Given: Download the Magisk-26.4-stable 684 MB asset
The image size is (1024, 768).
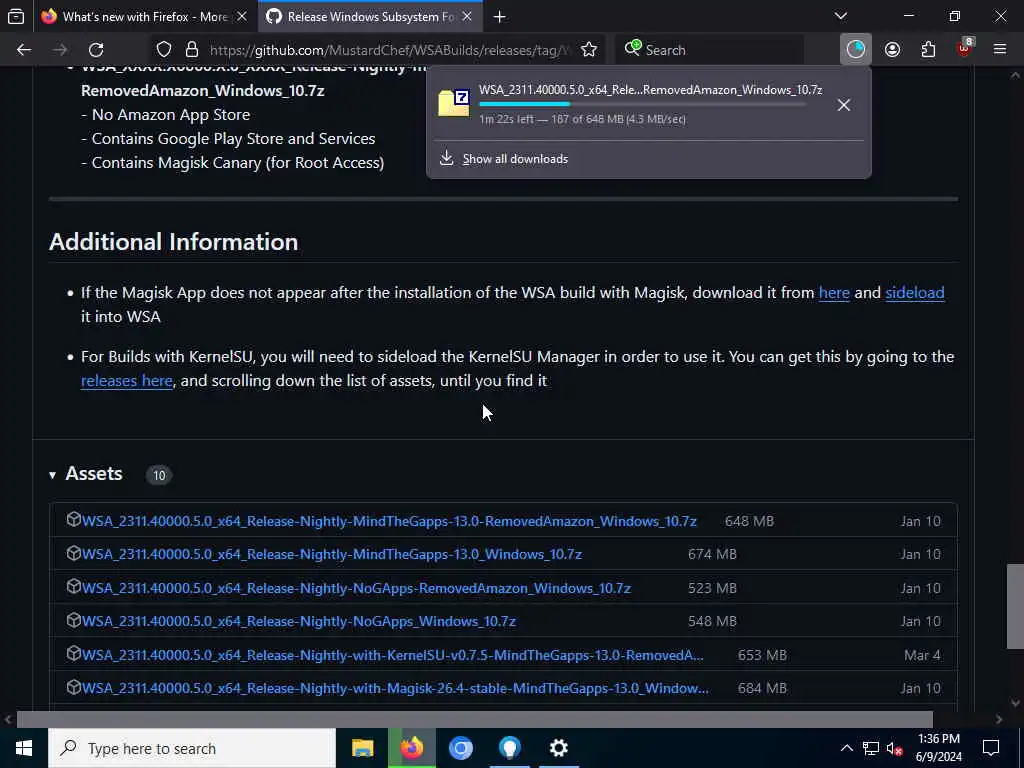Looking at the screenshot, I should click(x=395, y=688).
